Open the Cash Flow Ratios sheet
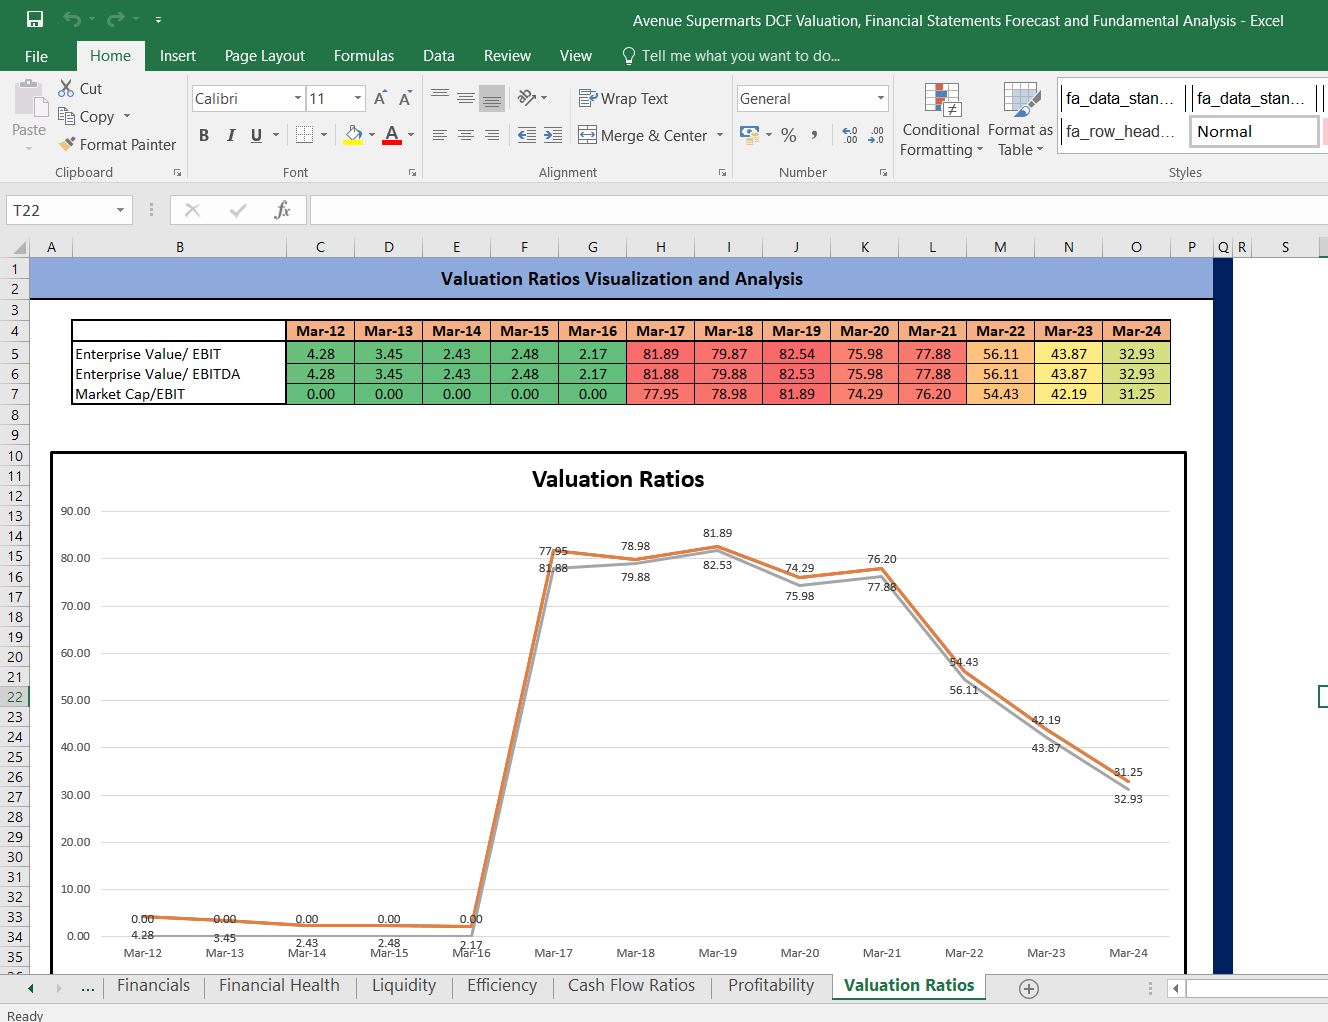The height and width of the screenshot is (1022, 1328). [631, 985]
